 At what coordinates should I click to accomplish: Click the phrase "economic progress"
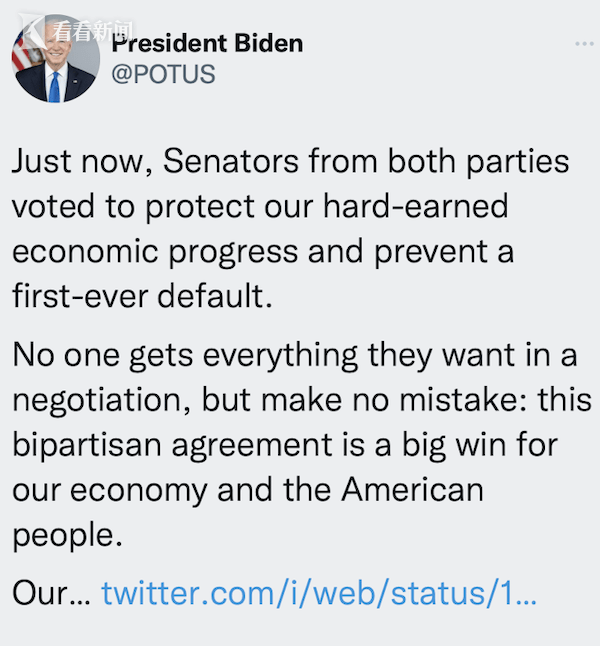coord(155,252)
